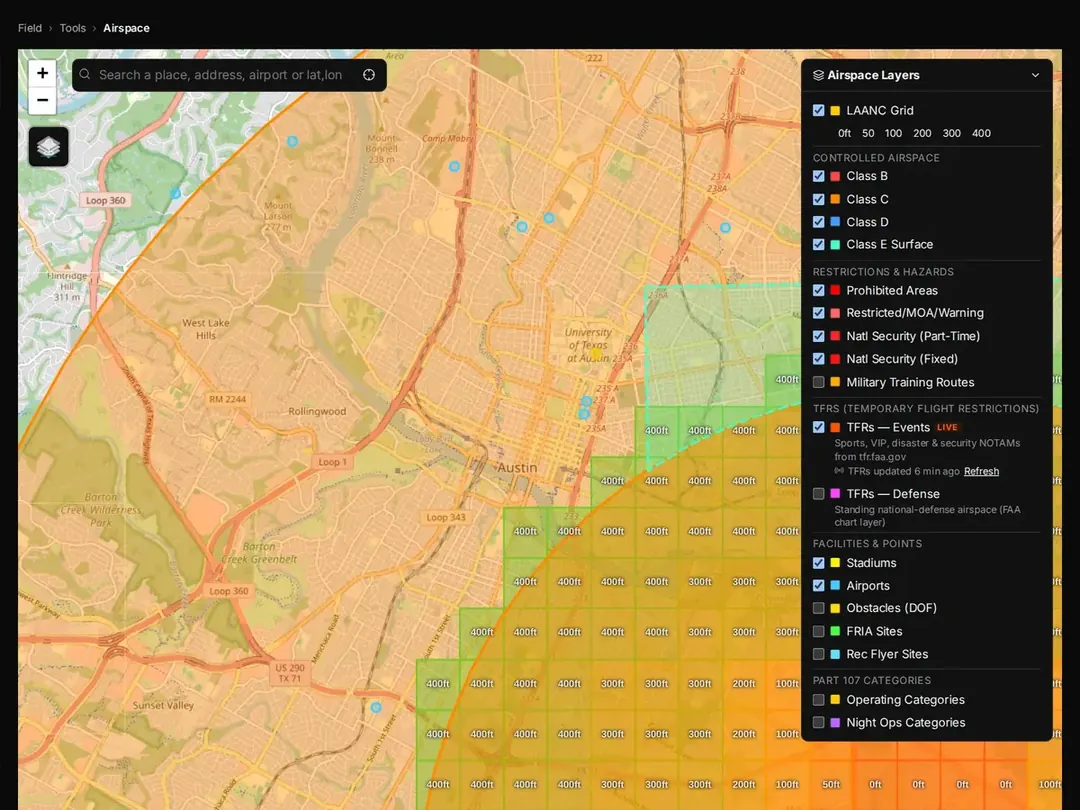1080x810 pixels.
Task: Click the US 290 TX 71 road shield
Action: (290, 673)
